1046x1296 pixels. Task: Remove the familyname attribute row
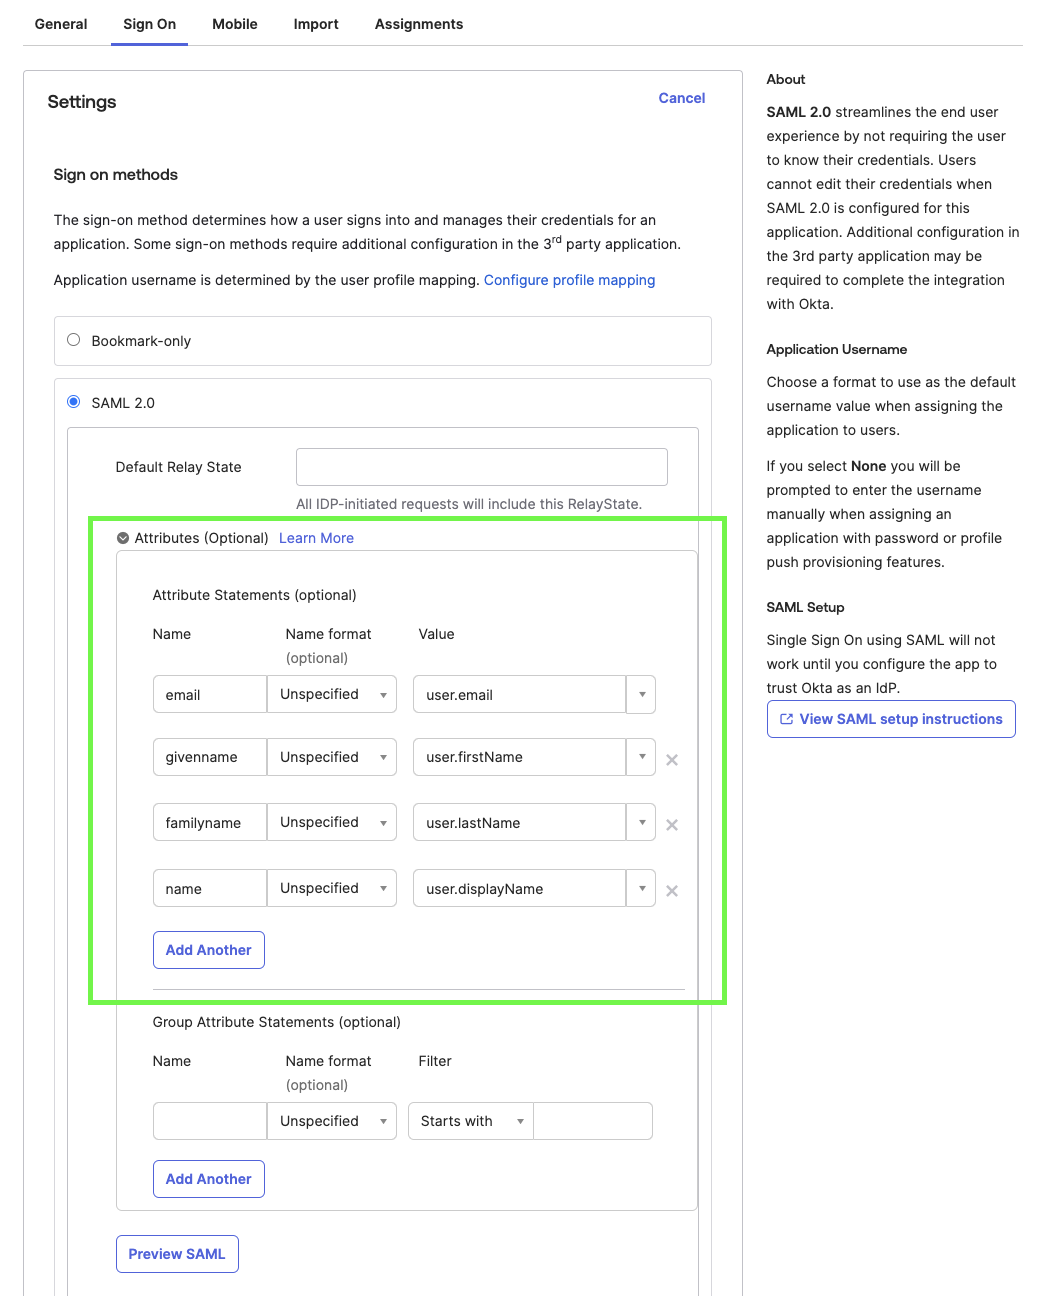tap(671, 825)
